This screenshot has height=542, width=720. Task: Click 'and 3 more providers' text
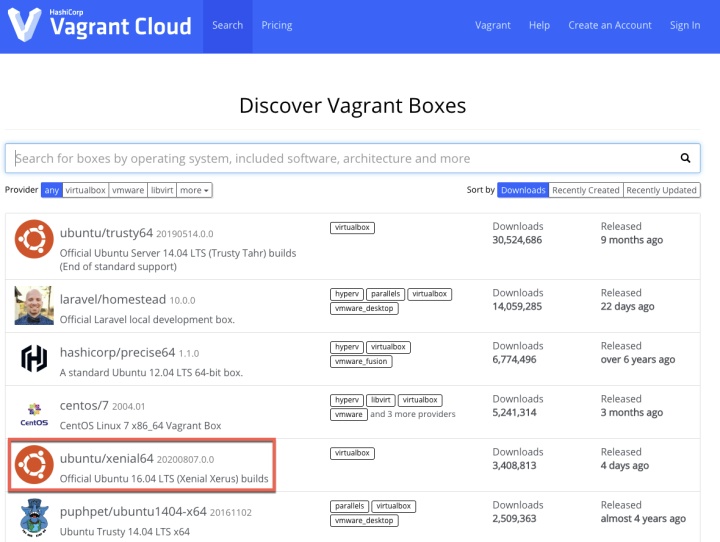tap(413, 414)
